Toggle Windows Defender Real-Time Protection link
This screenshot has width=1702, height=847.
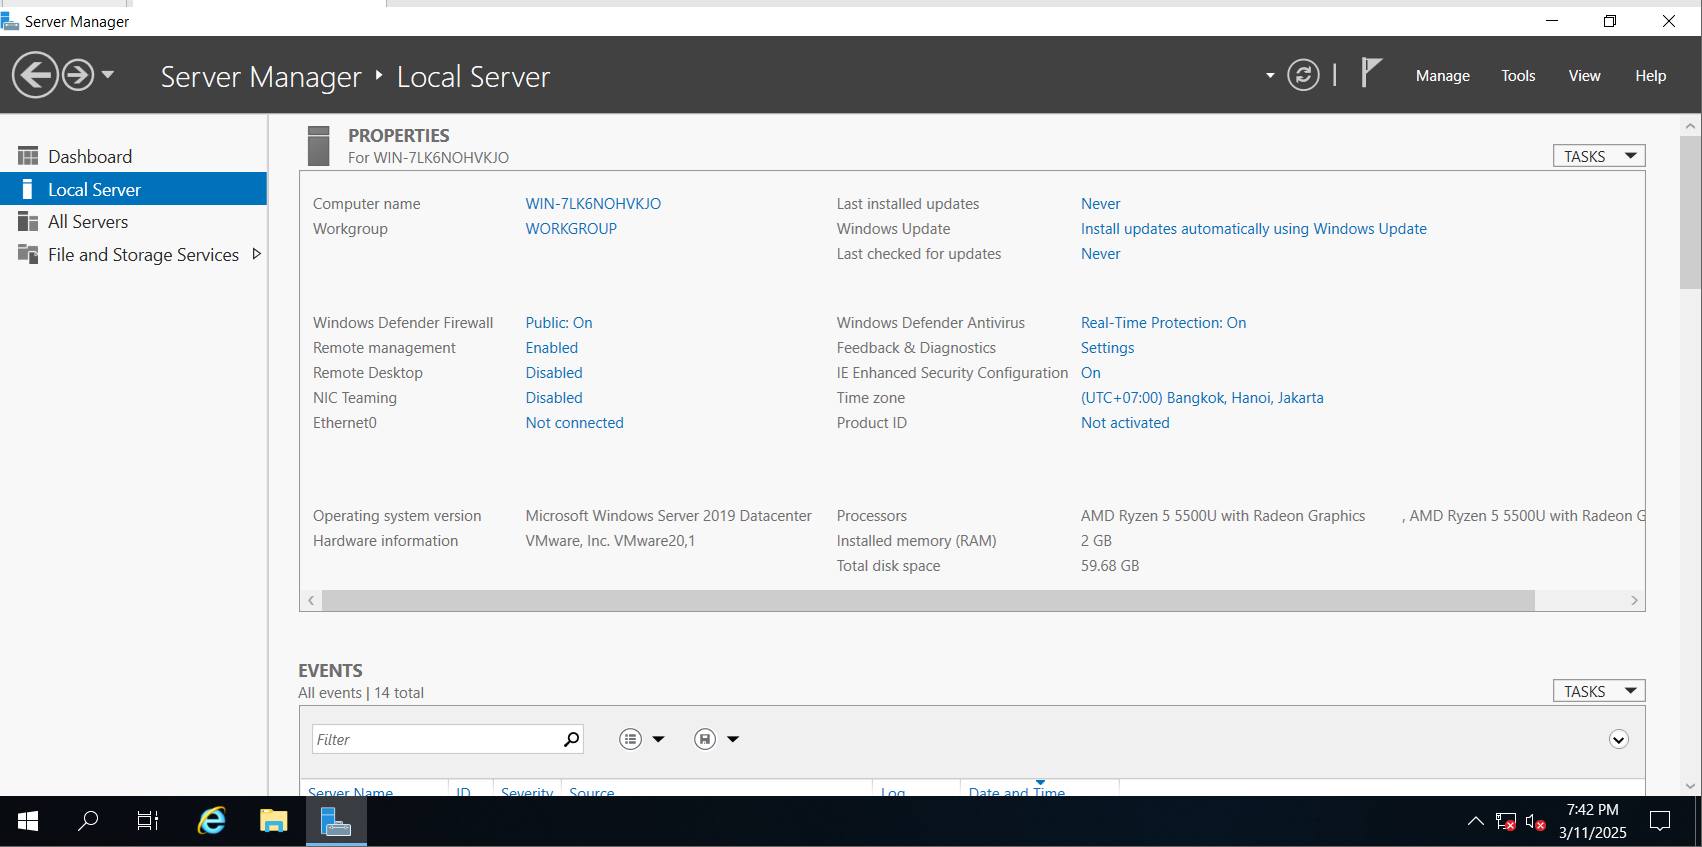[1163, 323]
